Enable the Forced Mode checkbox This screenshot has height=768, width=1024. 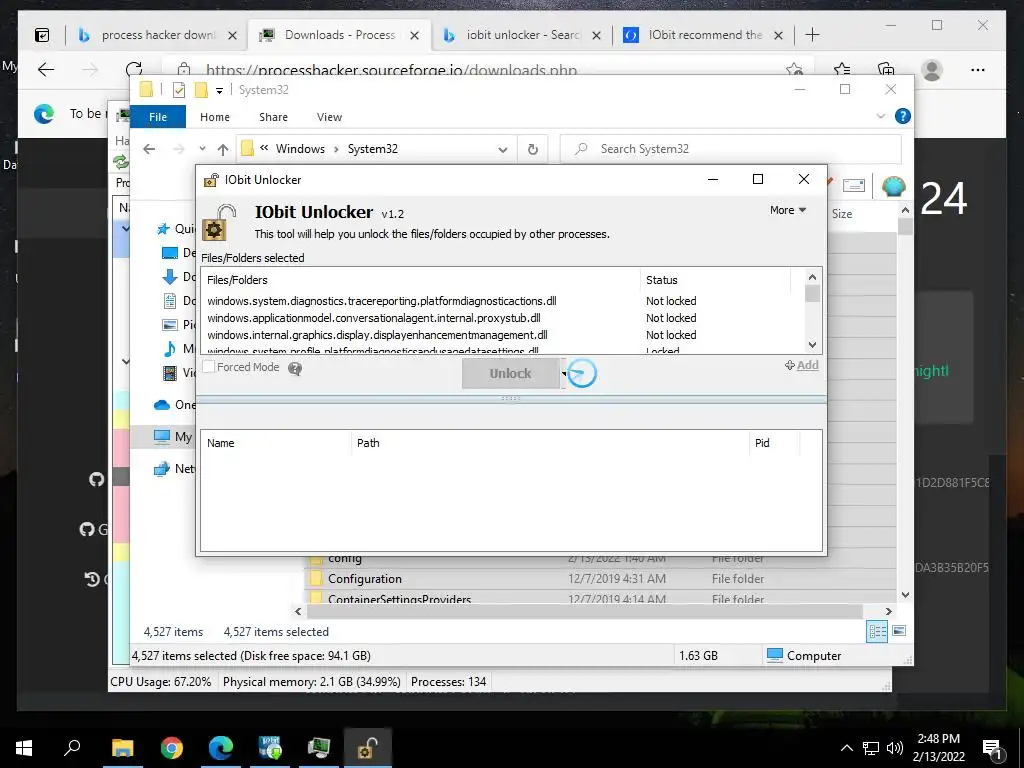point(209,367)
